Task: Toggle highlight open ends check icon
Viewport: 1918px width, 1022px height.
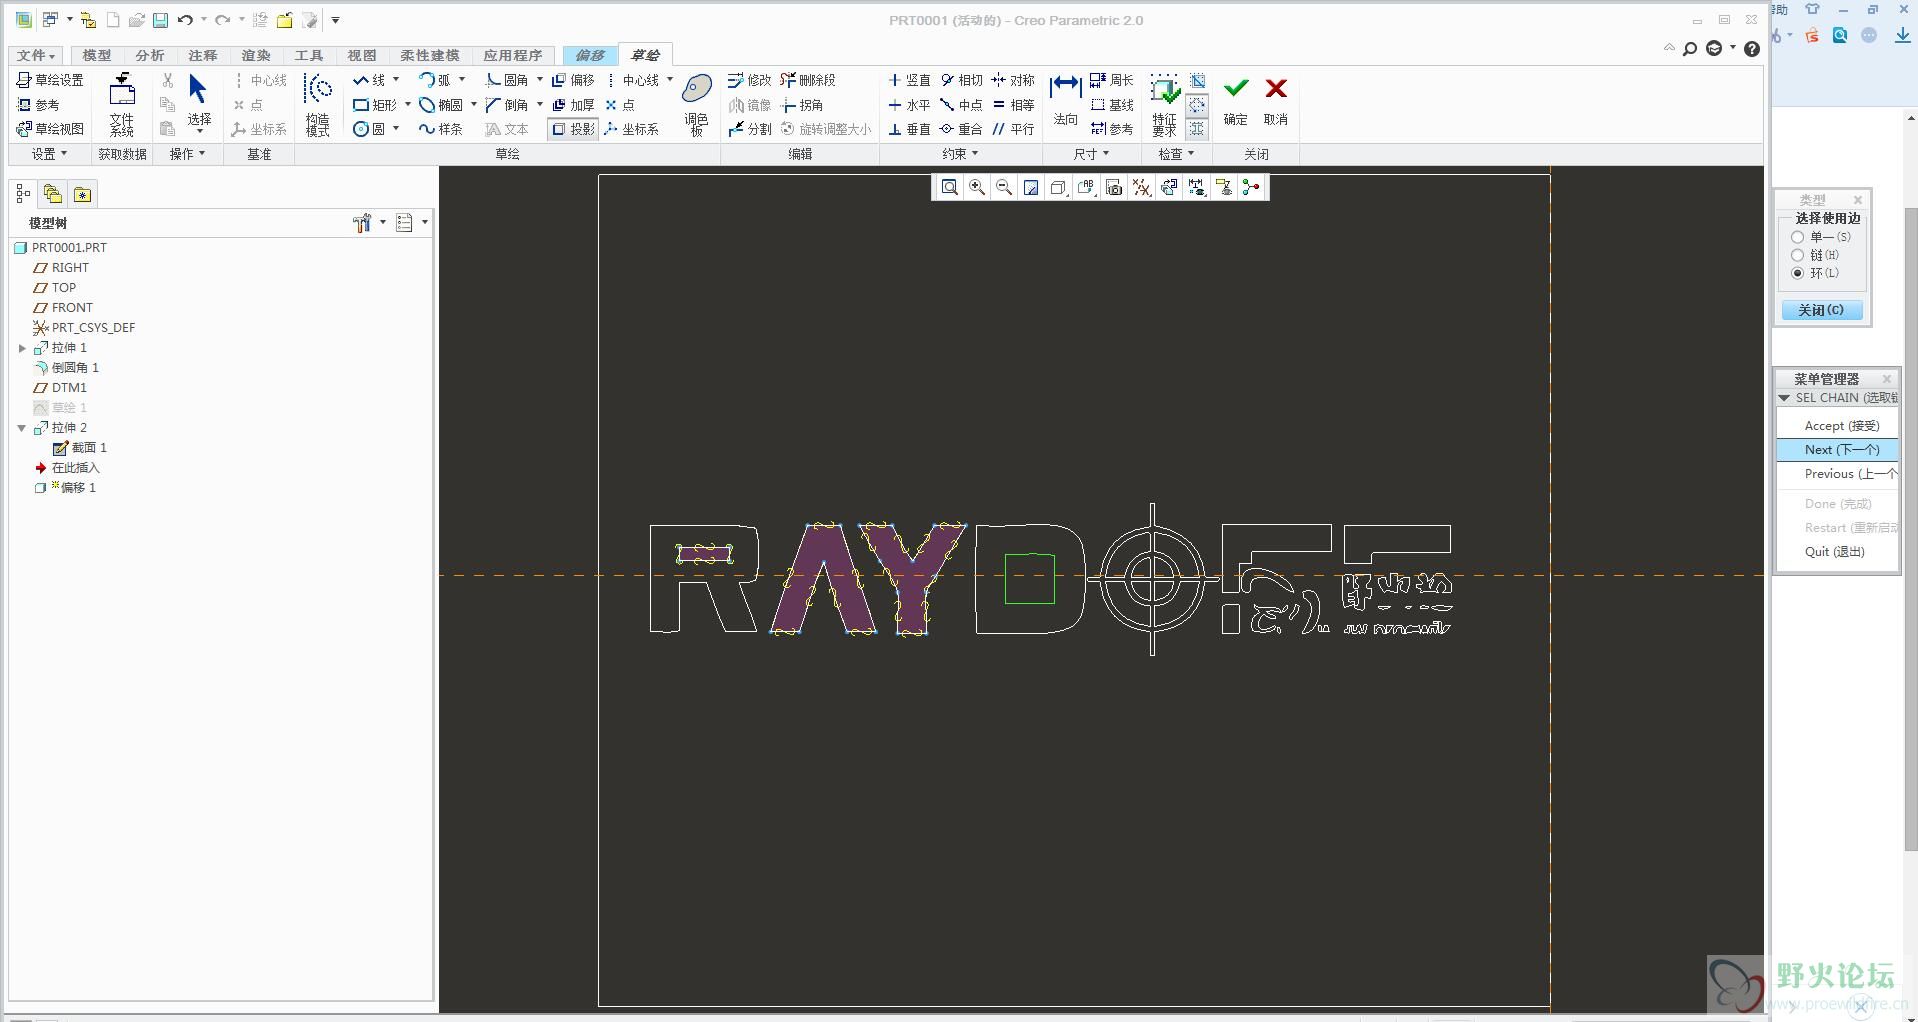Action: (1197, 105)
